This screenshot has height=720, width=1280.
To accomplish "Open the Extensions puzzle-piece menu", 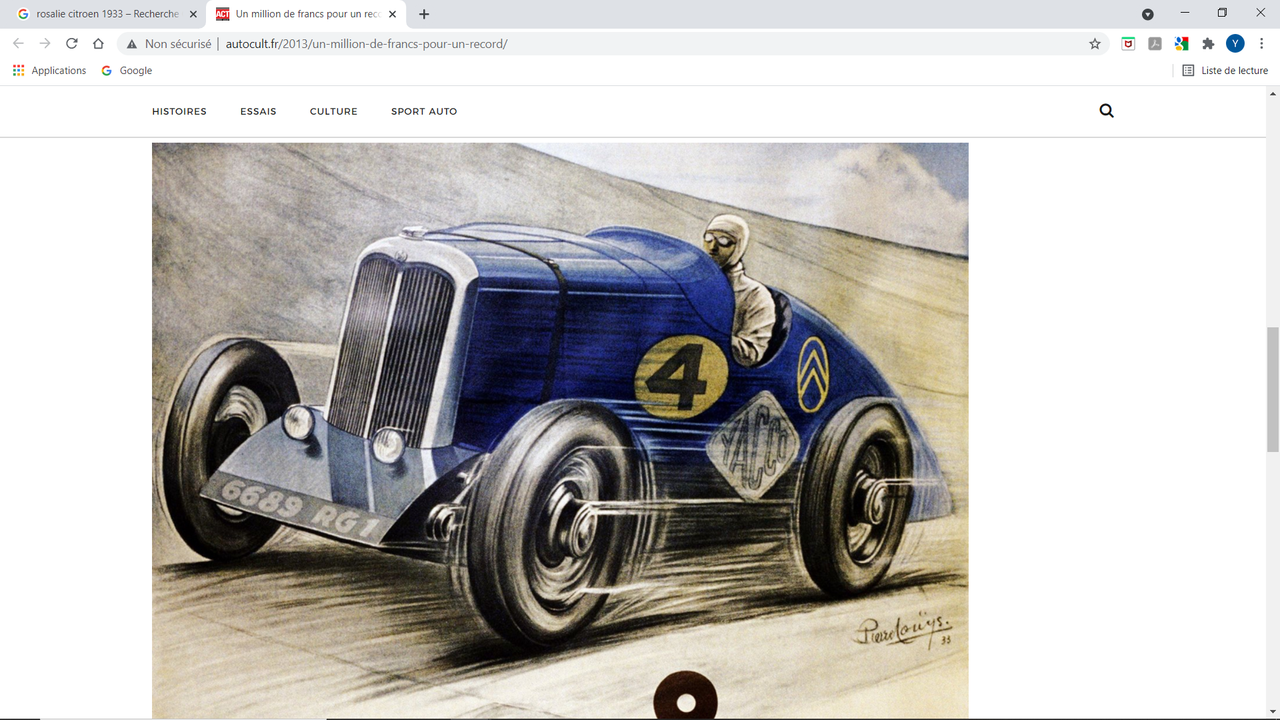I will point(1208,44).
